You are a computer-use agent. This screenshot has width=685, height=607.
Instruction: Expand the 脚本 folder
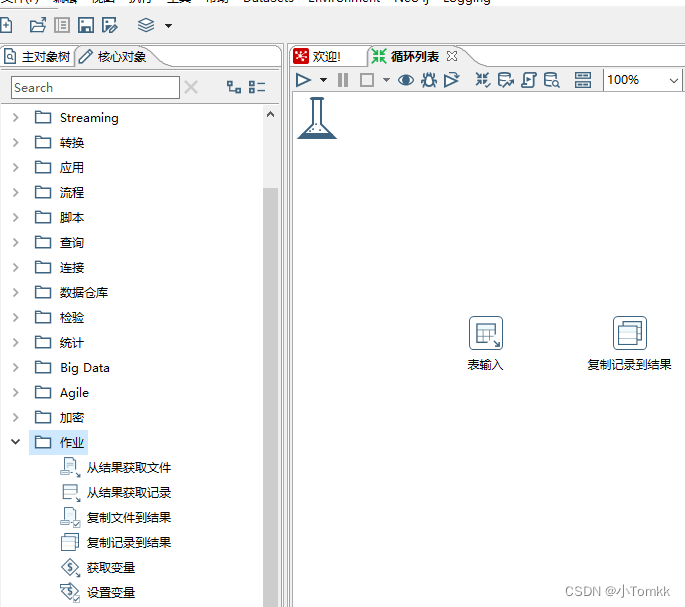[16, 217]
